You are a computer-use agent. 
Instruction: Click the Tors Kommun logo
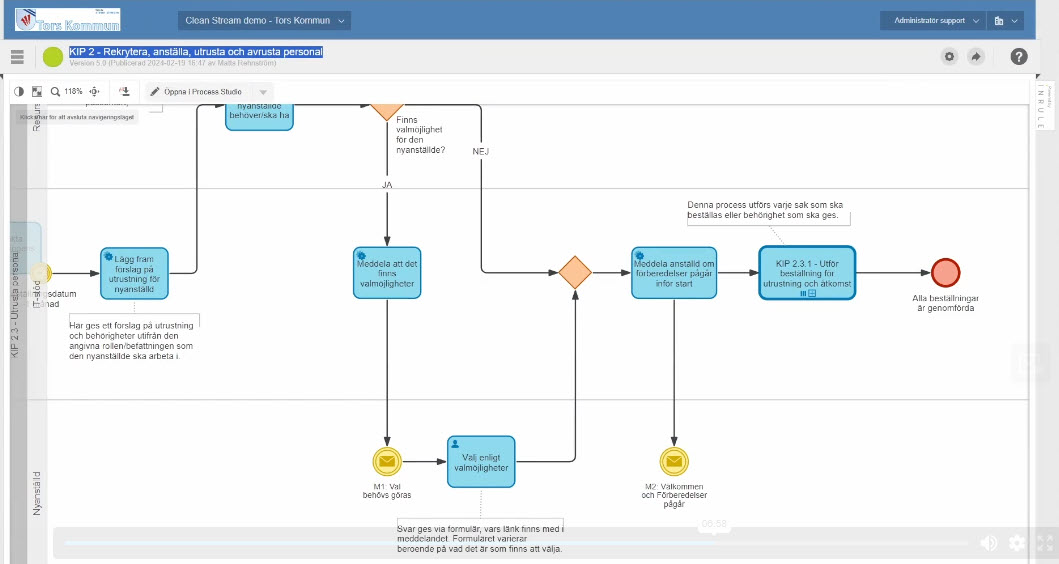click(67, 19)
